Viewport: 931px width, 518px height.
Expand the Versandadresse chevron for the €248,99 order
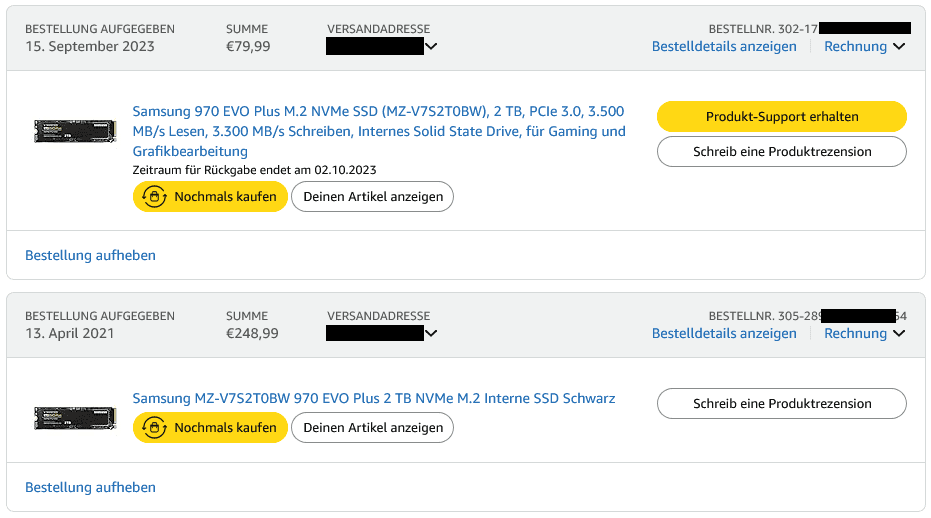coord(431,333)
